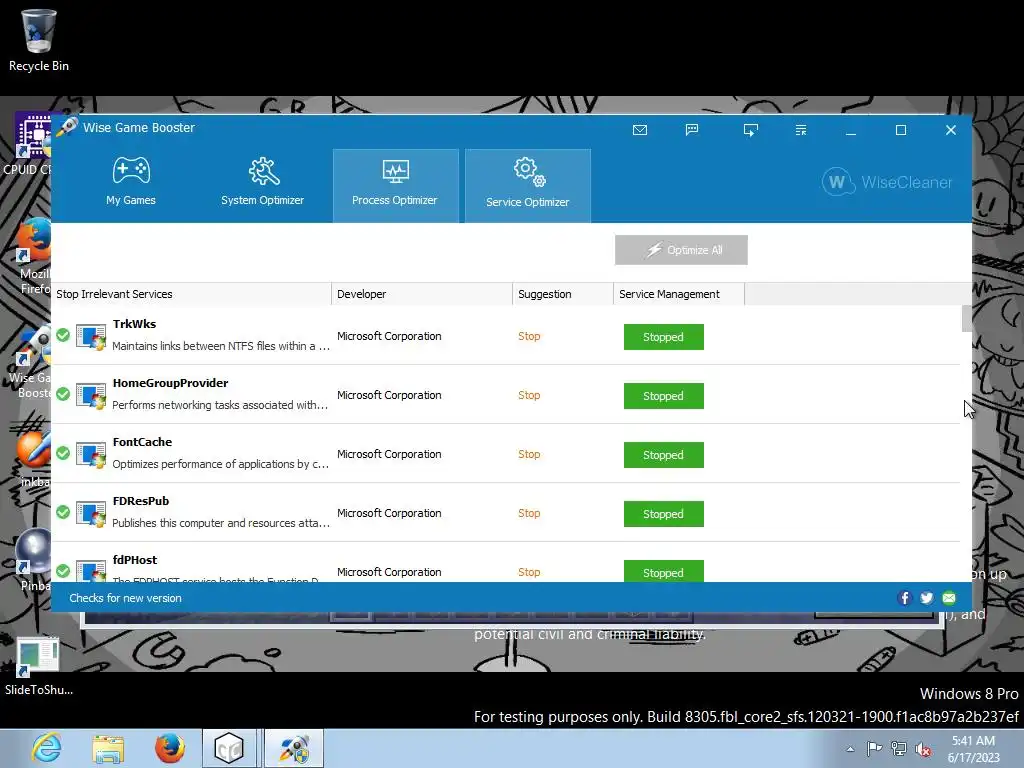Image resolution: width=1024 pixels, height=768 pixels.
Task: Click the TrkWks service icon
Action: tap(91, 337)
